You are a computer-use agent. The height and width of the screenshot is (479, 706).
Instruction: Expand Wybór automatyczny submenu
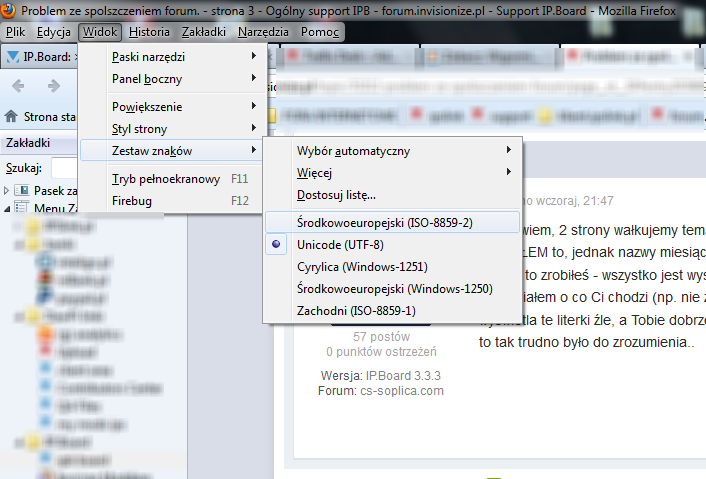pos(392,151)
